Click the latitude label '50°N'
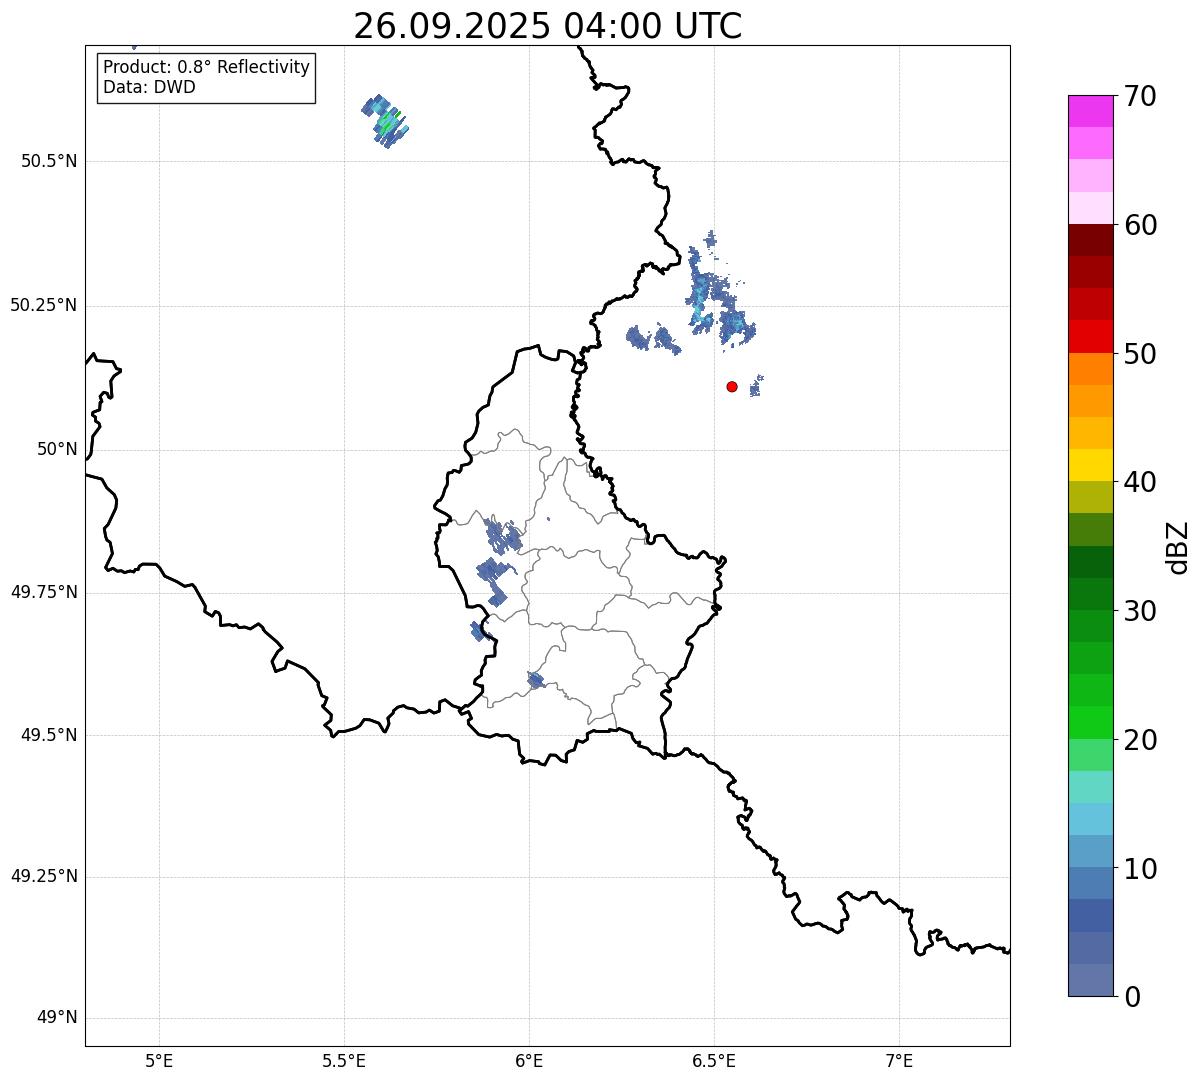1202x1081 pixels. coord(57,449)
